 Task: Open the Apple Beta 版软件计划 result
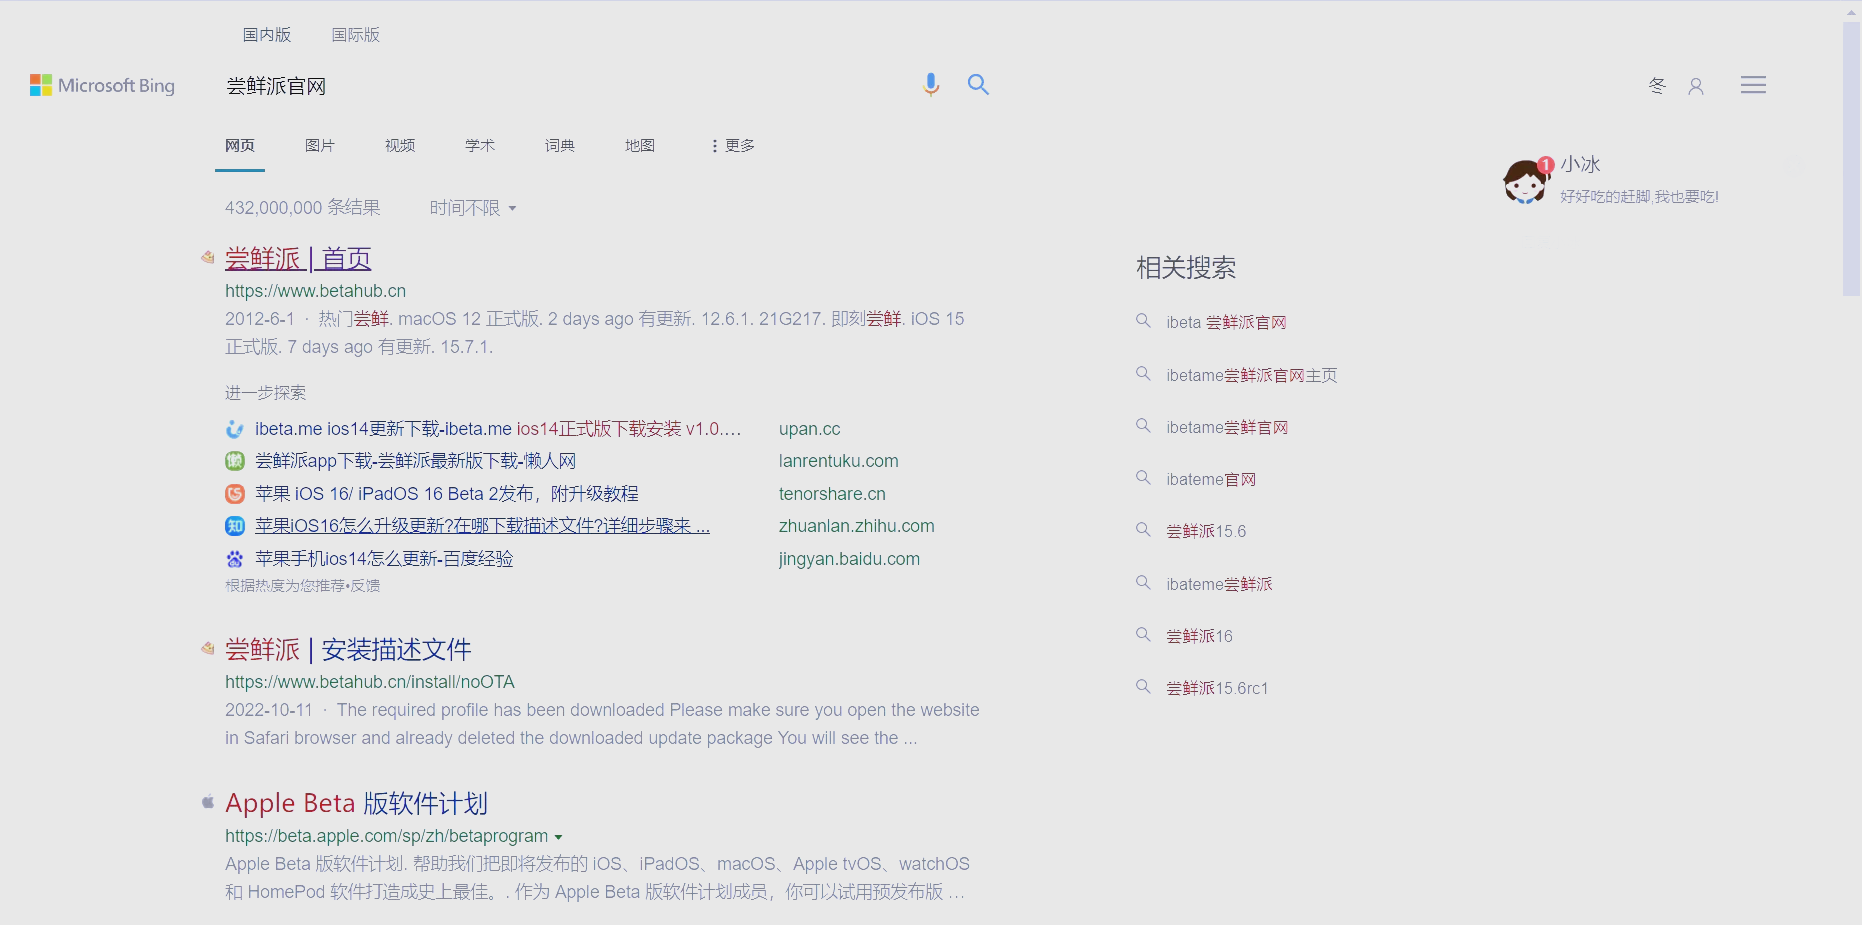tap(356, 803)
